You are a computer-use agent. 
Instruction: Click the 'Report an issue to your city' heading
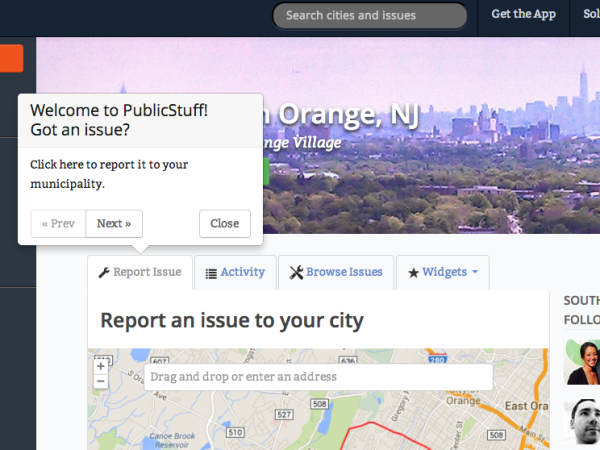tap(232, 321)
